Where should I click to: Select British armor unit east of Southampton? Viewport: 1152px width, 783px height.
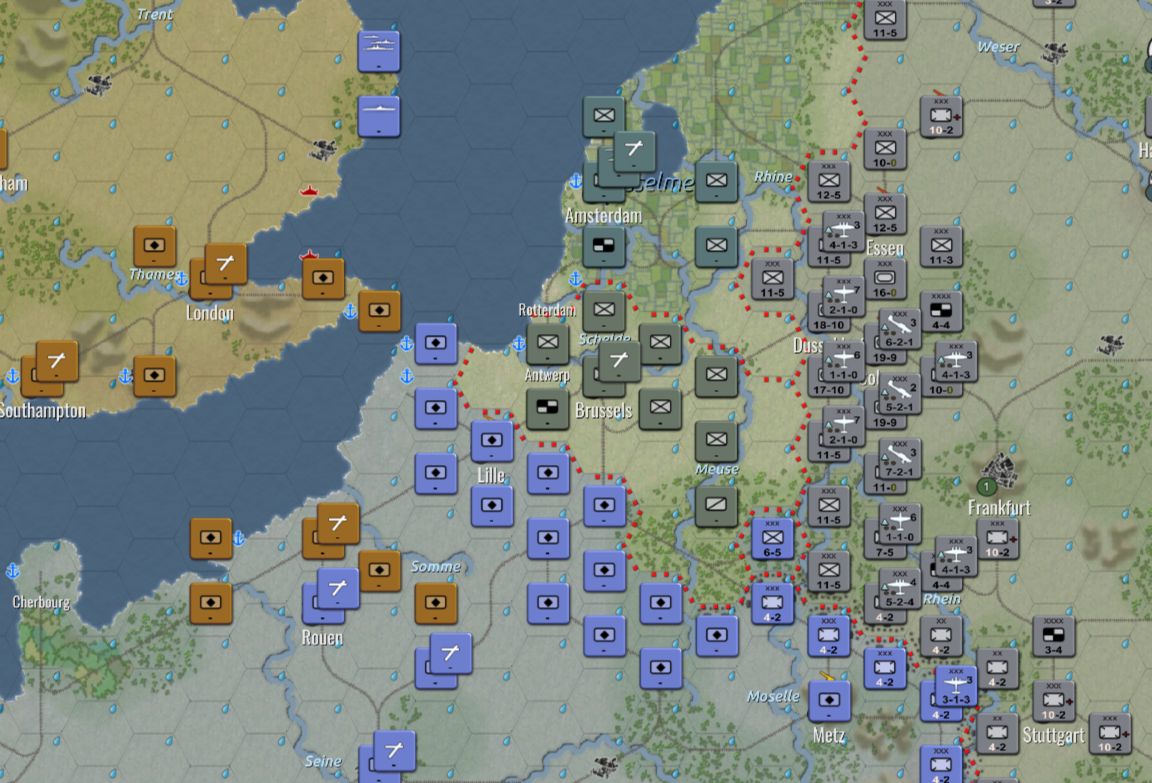pyautogui.click(x=154, y=377)
